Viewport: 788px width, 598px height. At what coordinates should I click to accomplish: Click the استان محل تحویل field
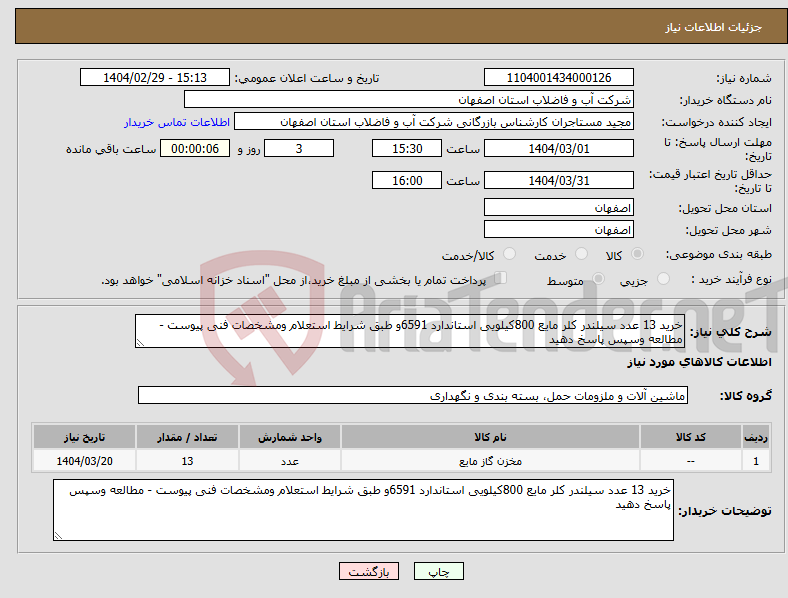(558, 207)
